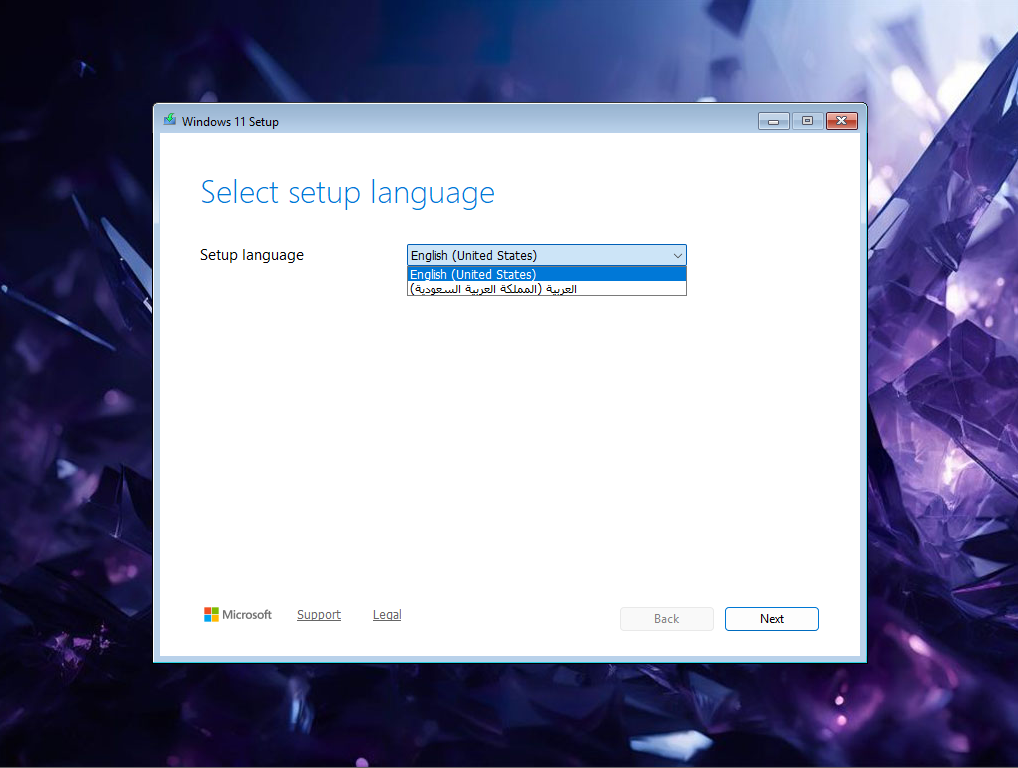This screenshot has height=768, width=1018.
Task: Minimize the Windows 11 Setup window
Action: tap(773, 121)
